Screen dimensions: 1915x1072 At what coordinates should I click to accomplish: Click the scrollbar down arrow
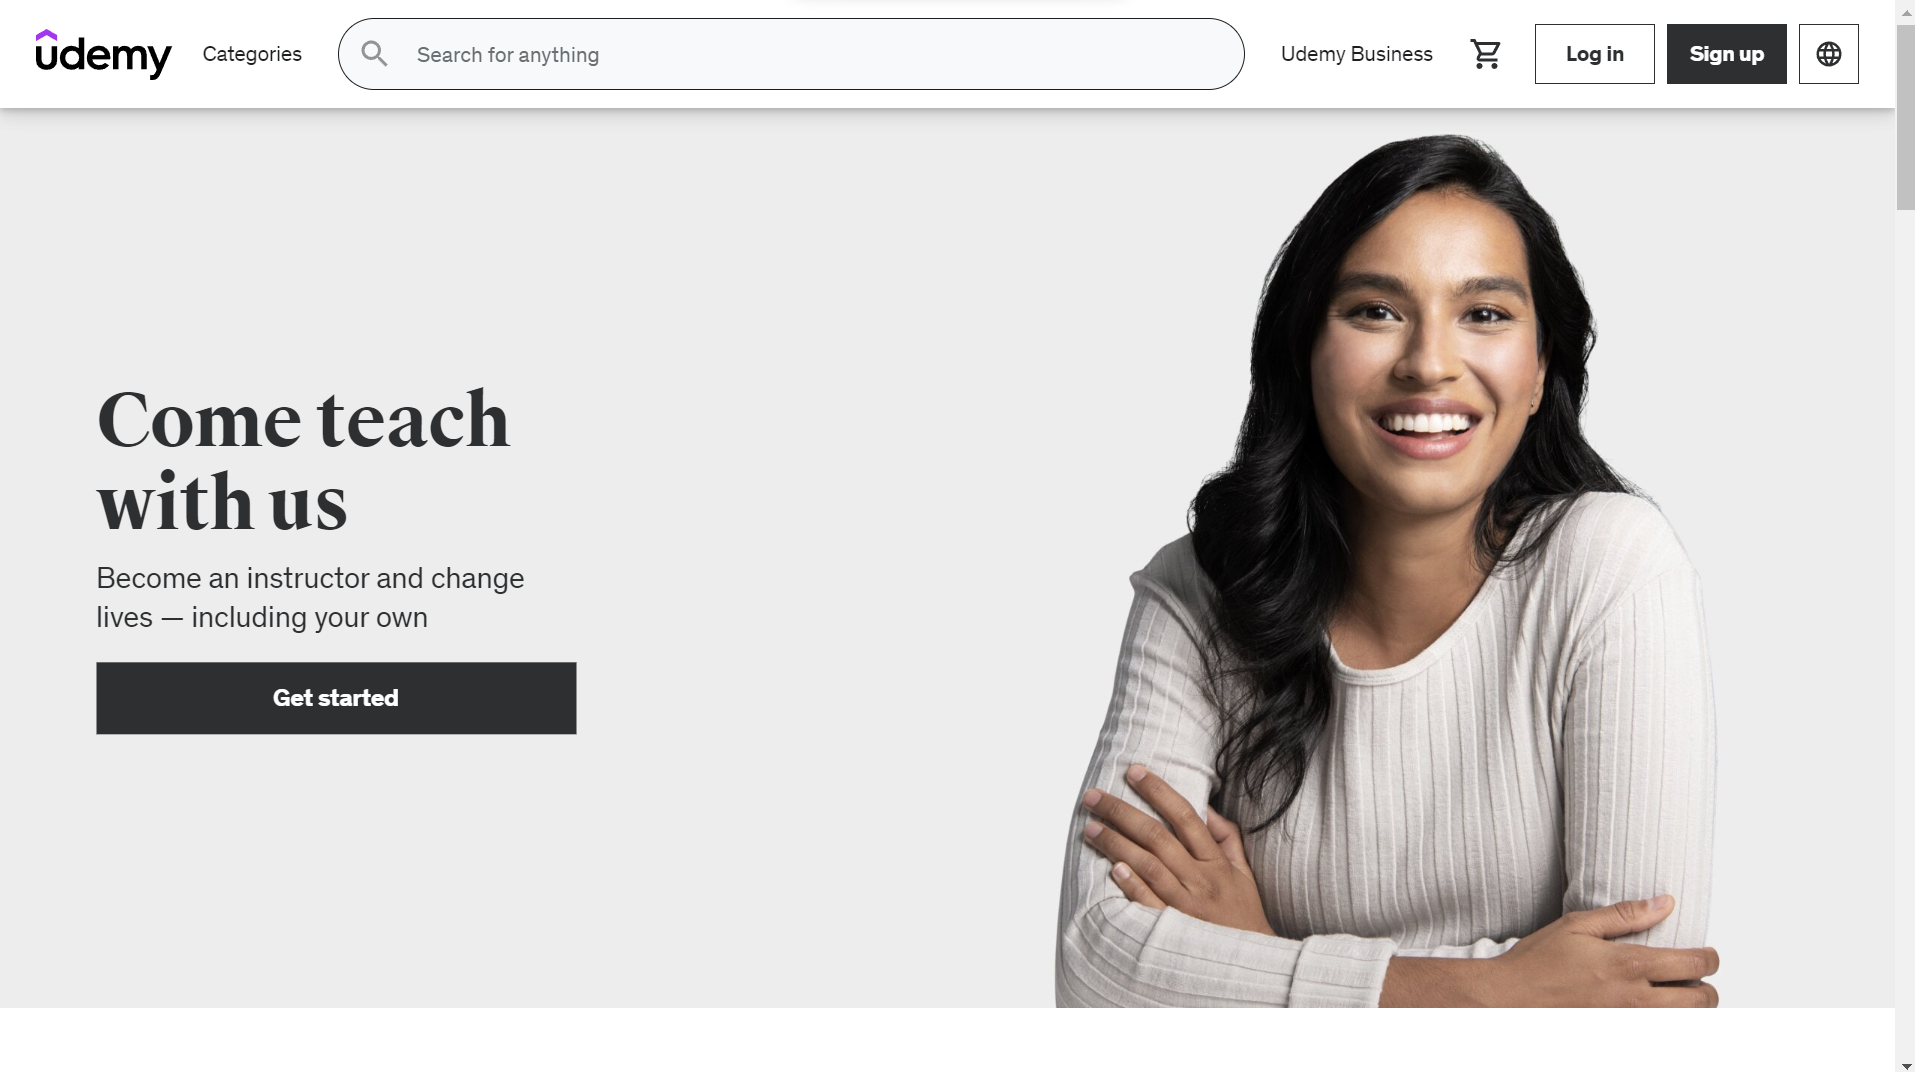pos(1905,1064)
